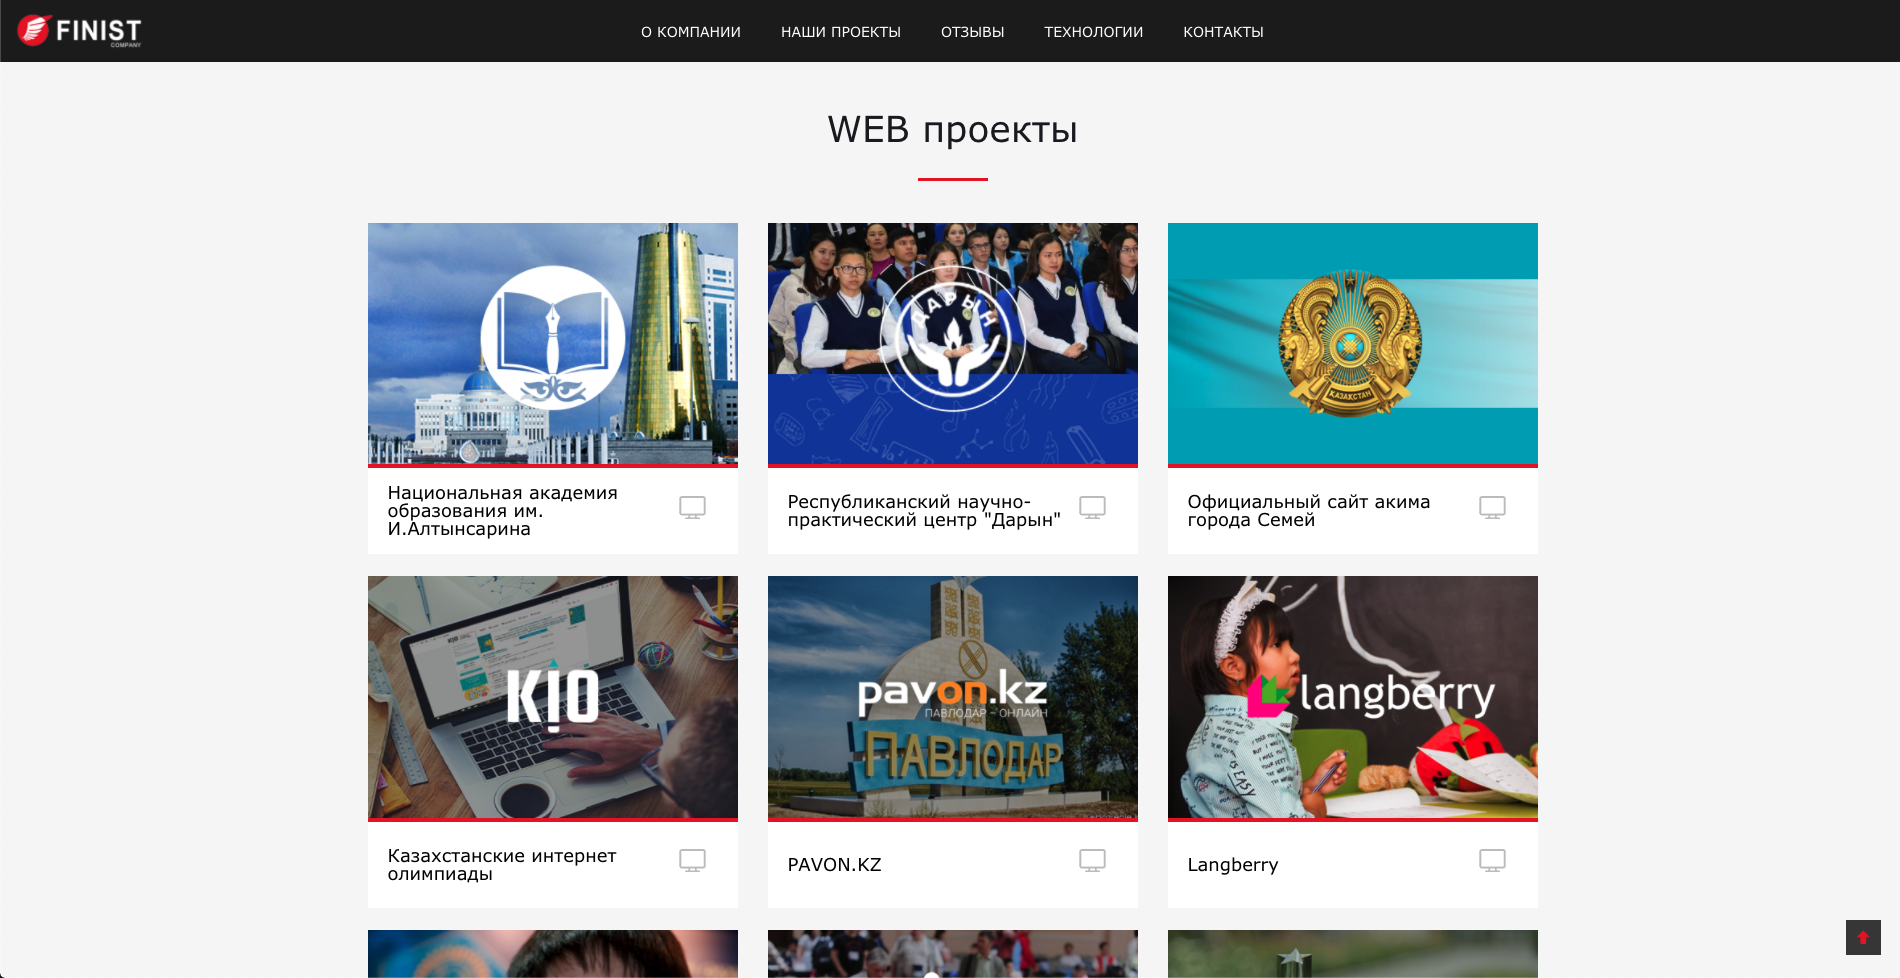Open the Республиканский научно-практический центр Дарын link
Viewport: 1900px width, 978px height.
point(924,511)
